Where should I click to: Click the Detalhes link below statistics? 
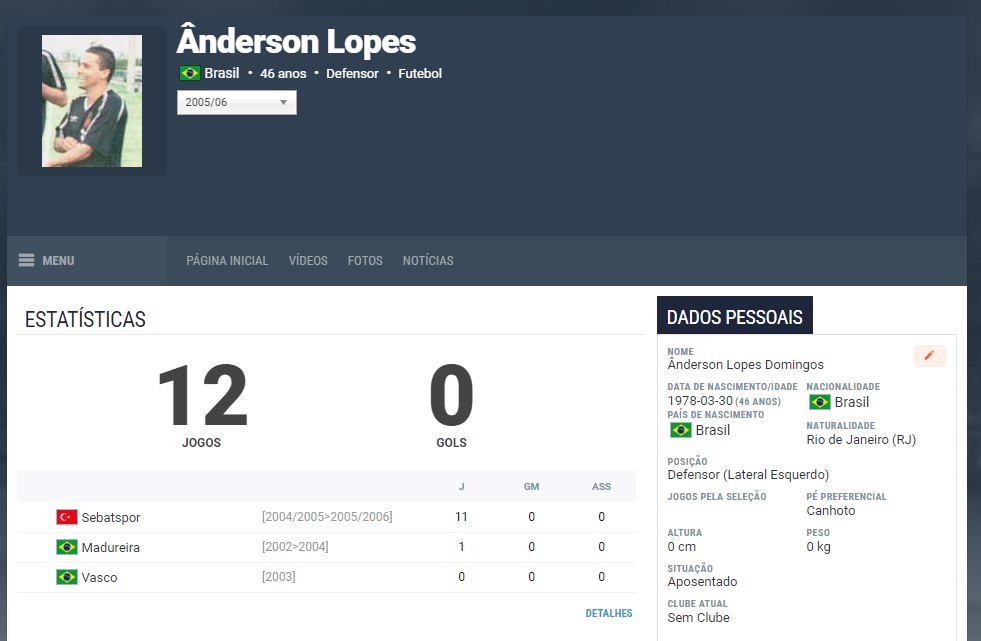609,613
